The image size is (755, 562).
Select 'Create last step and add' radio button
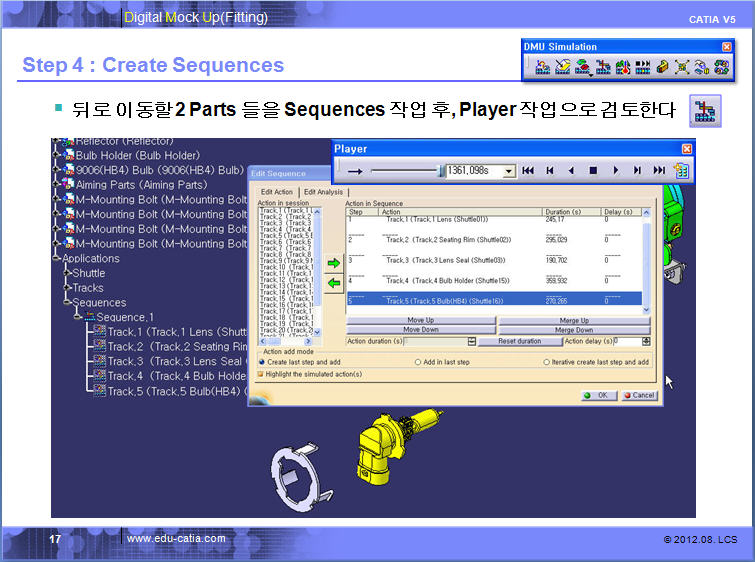pos(262,362)
